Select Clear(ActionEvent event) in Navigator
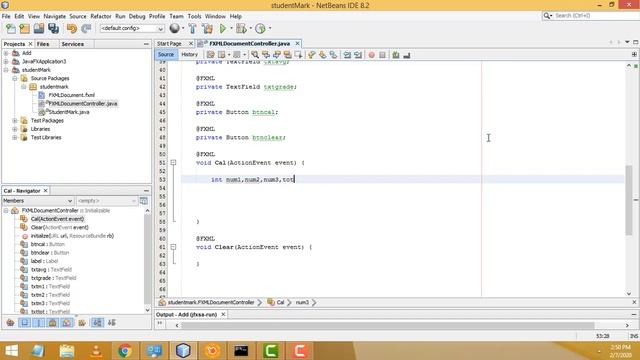 pos(60,227)
